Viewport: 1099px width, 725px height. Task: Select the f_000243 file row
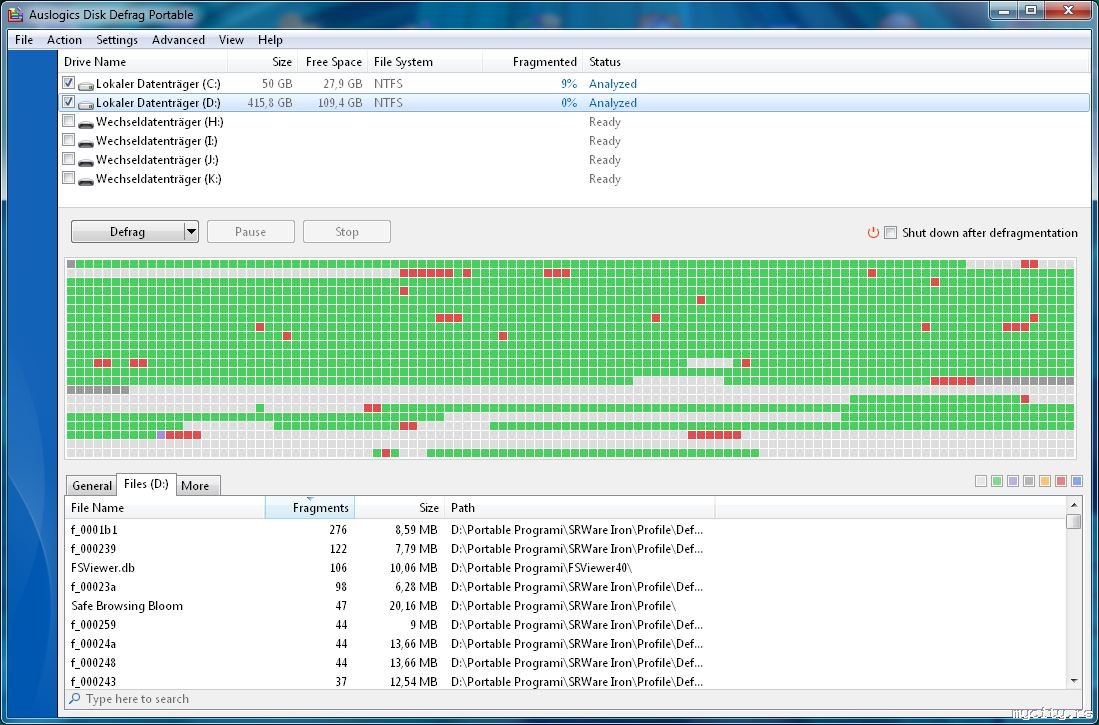click(565, 681)
